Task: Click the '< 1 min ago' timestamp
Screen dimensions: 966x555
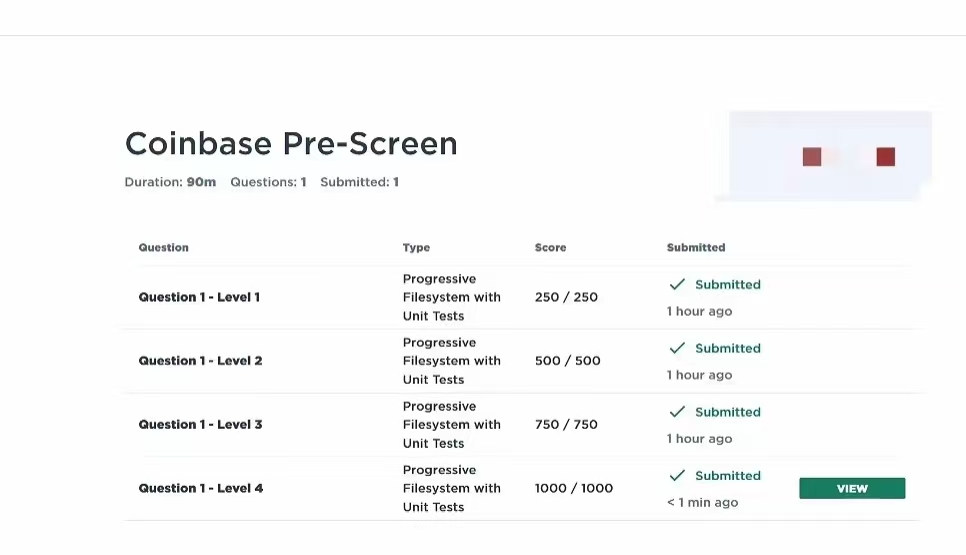Action: tap(702, 503)
